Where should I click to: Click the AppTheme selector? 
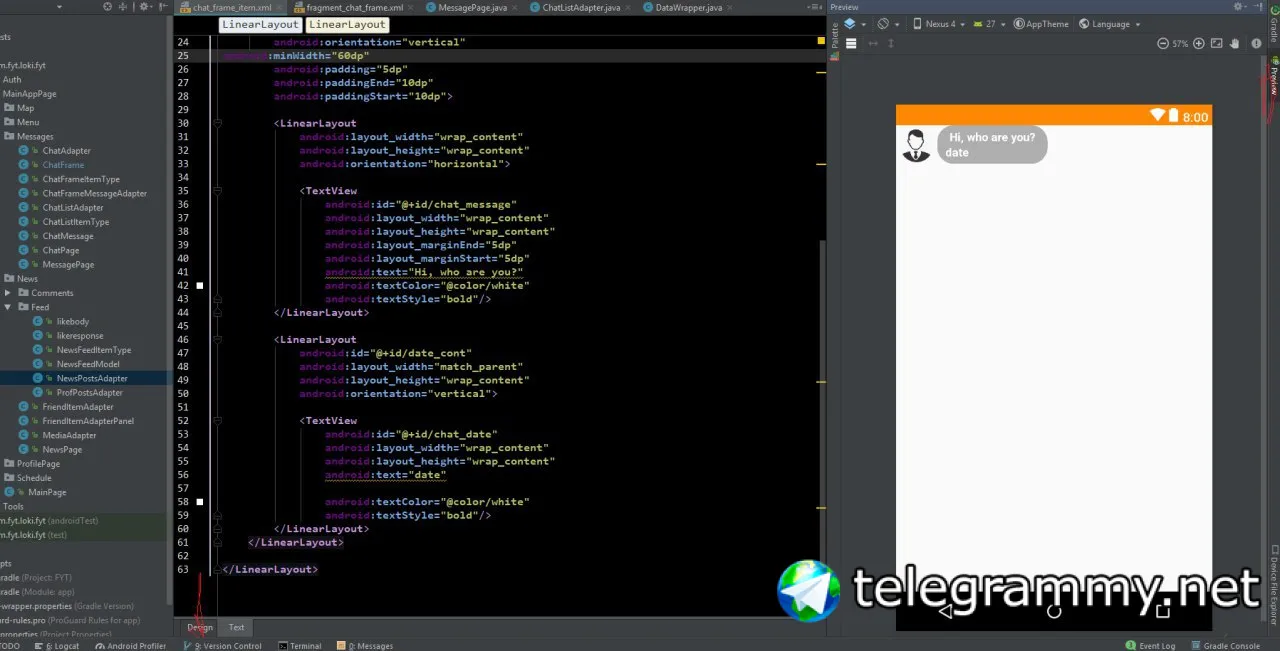click(1041, 24)
